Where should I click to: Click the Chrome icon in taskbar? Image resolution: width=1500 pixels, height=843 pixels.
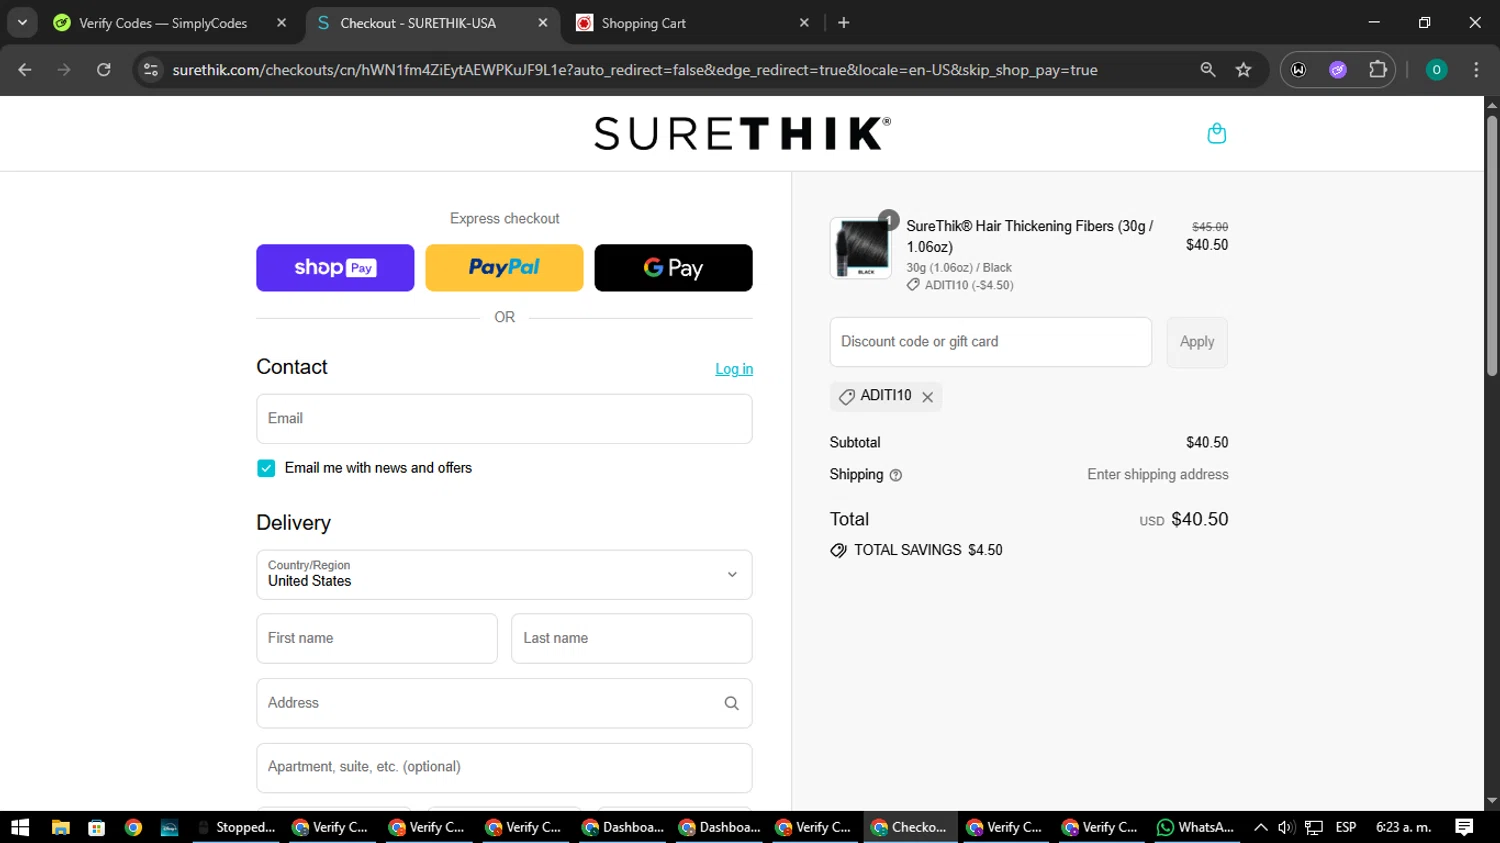133,827
